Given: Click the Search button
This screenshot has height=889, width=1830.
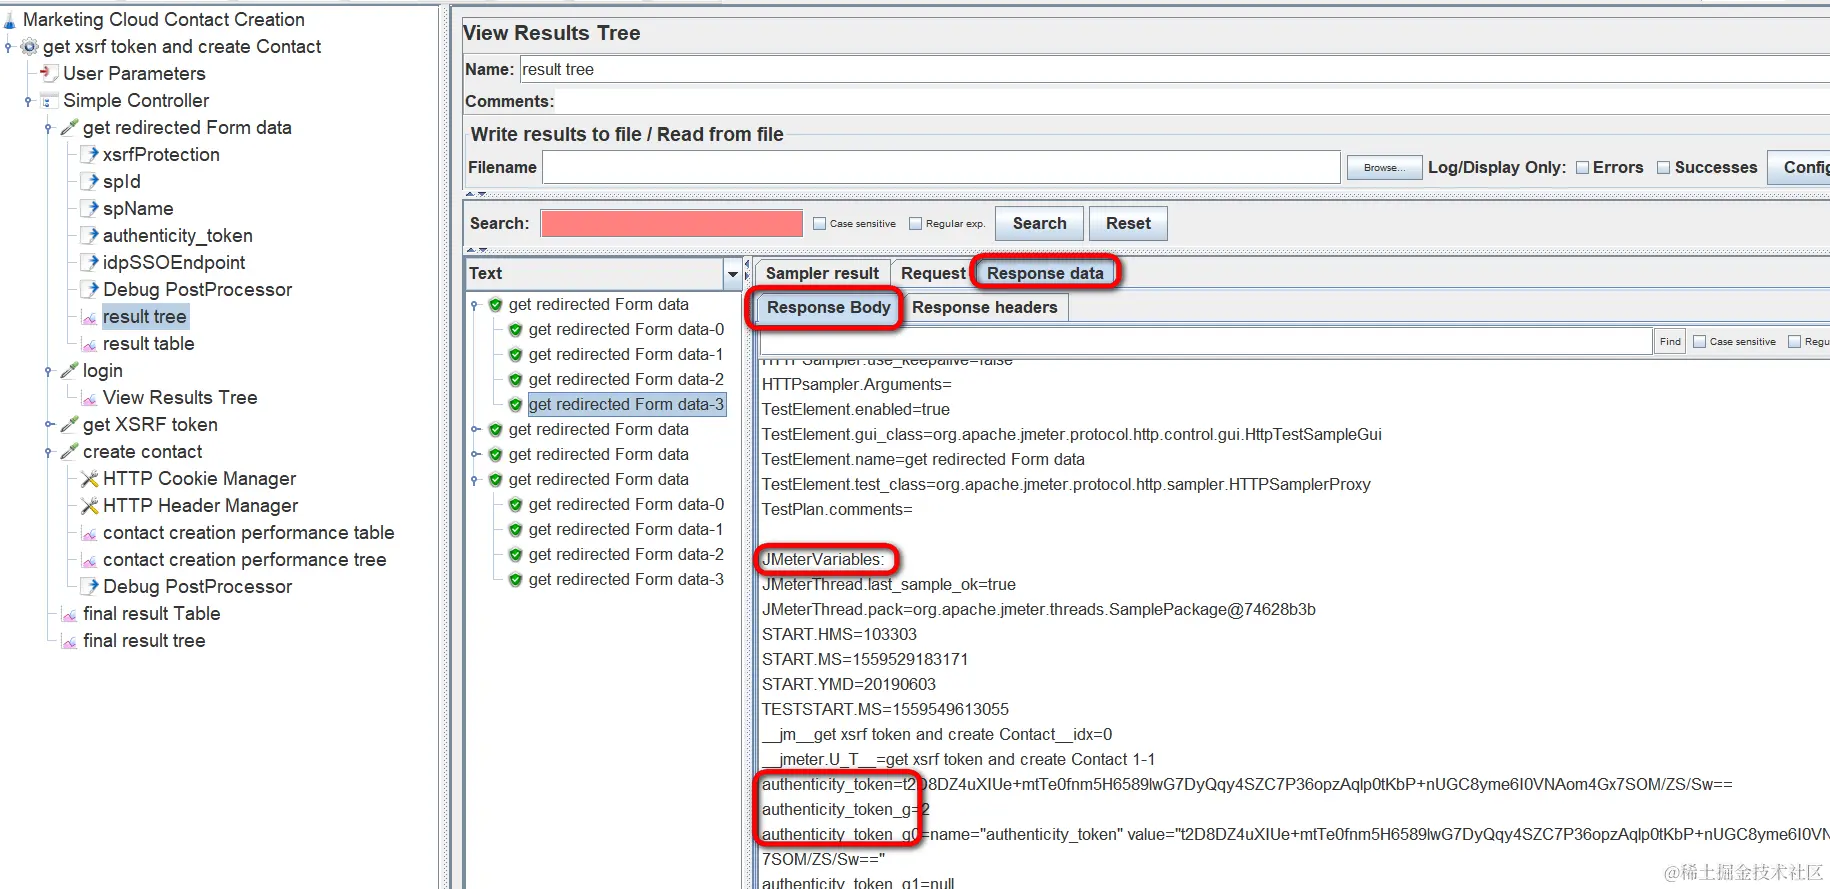Looking at the screenshot, I should 1039,223.
